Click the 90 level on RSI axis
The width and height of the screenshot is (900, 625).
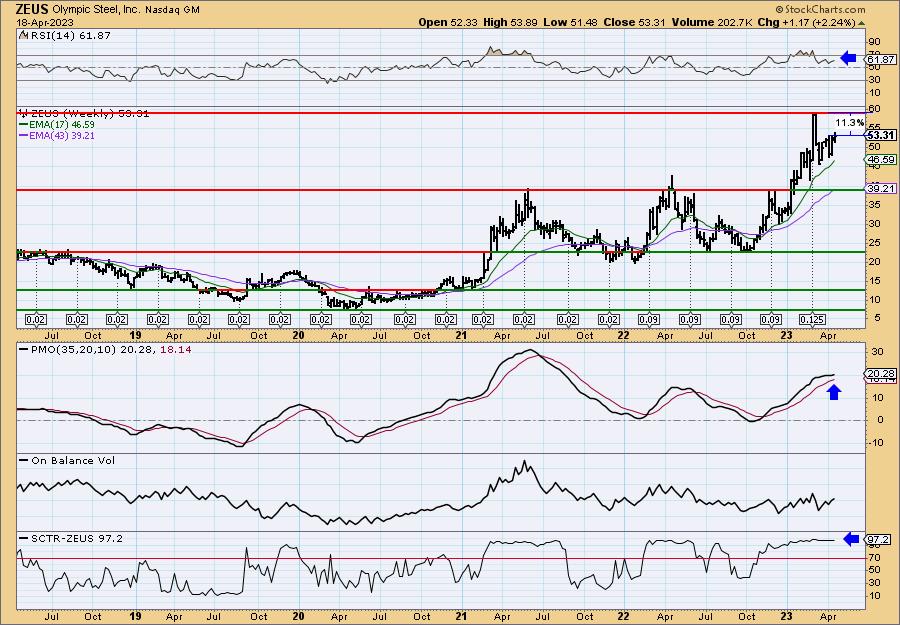click(x=874, y=42)
